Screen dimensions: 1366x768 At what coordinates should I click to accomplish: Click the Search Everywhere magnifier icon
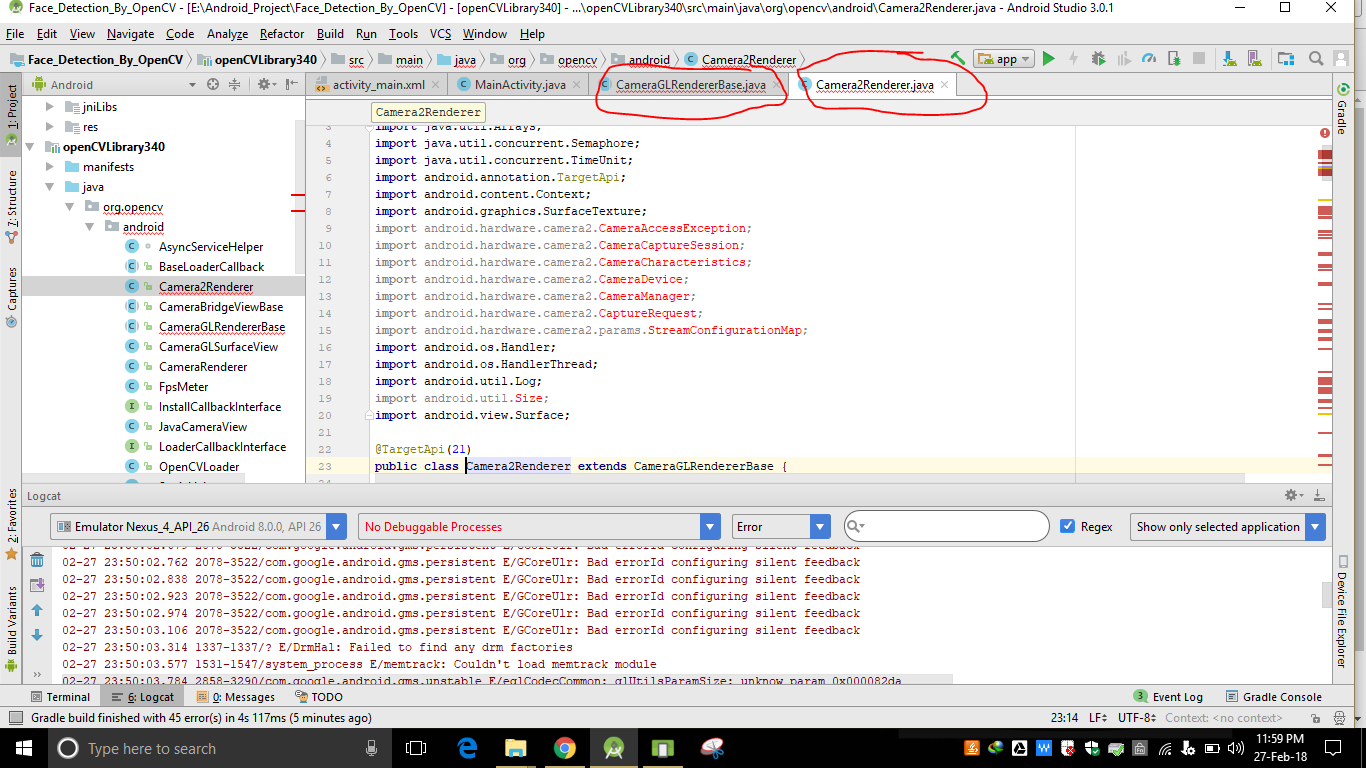pos(1316,59)
